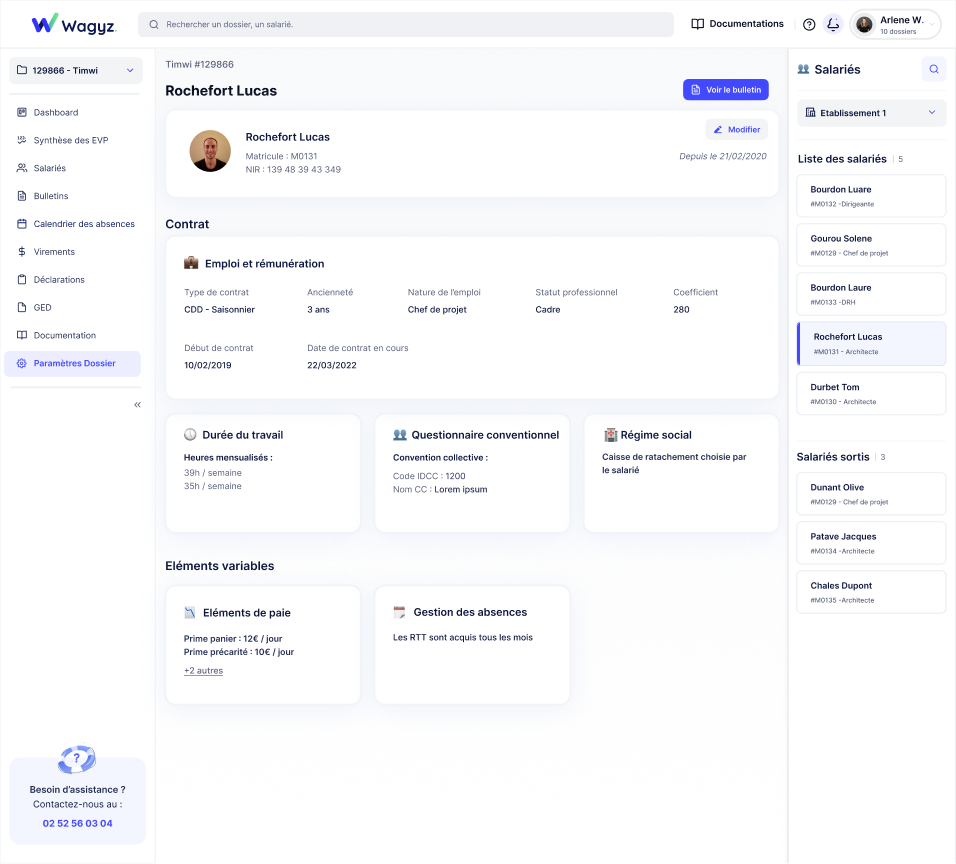Click the Prime panier : 12€ / jour text
Image resolution: width=956 pixels, height=864 pixels.
point(233,638)
